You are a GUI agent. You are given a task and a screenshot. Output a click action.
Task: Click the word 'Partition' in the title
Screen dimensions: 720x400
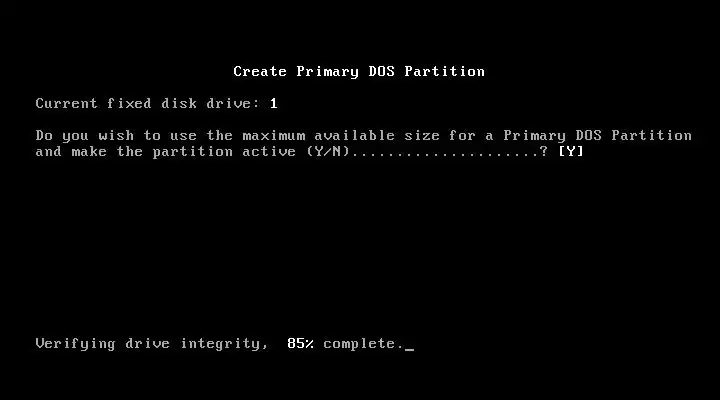click(444, 71)
